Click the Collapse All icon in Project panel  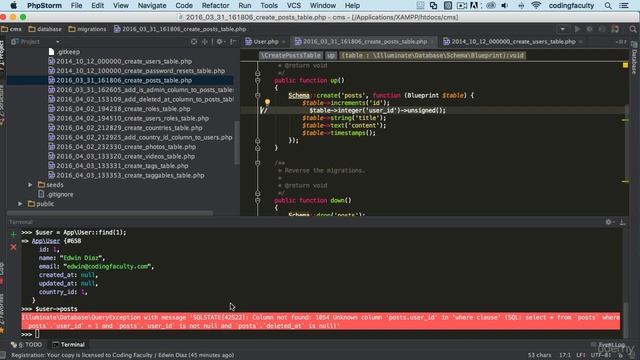pyautogui.click(x=204, y=42)
